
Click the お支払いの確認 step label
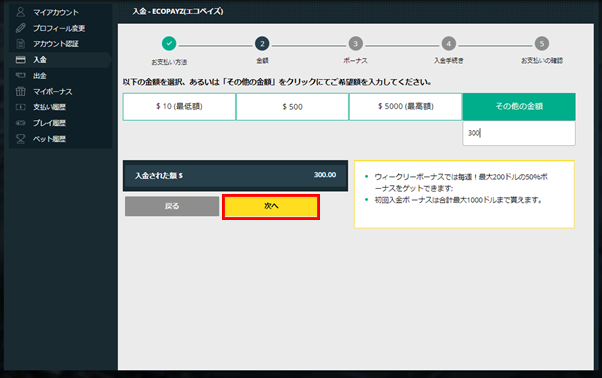tap(542, 61)
